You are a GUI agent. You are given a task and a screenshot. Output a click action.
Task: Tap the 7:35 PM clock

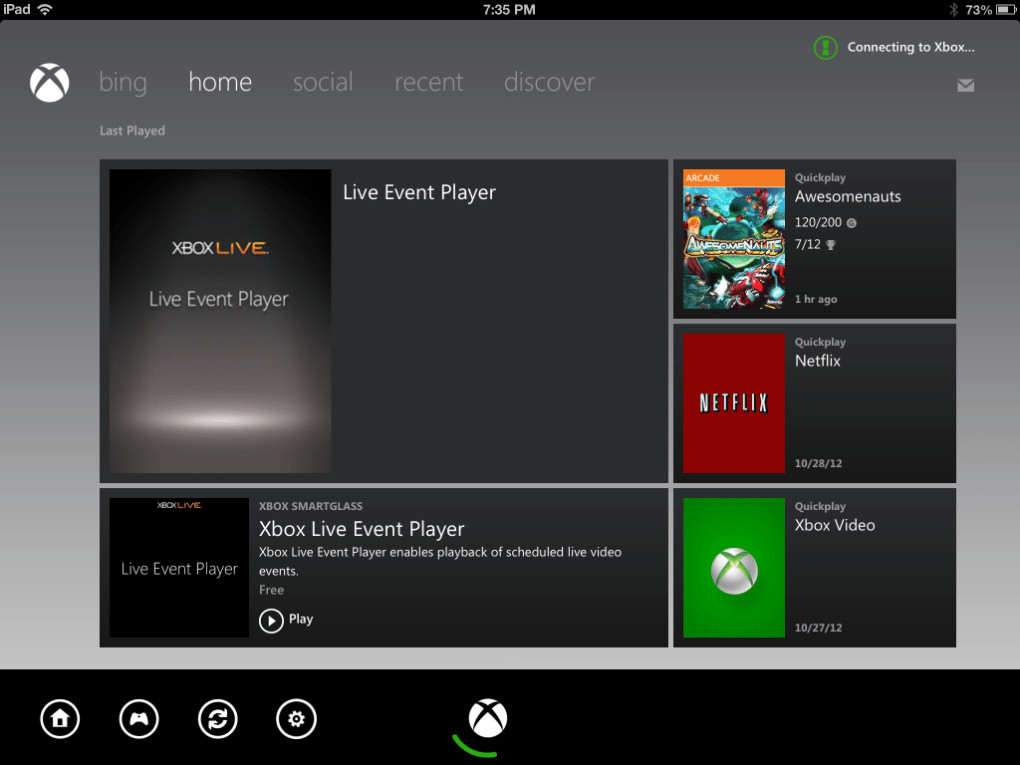[509, 10]
